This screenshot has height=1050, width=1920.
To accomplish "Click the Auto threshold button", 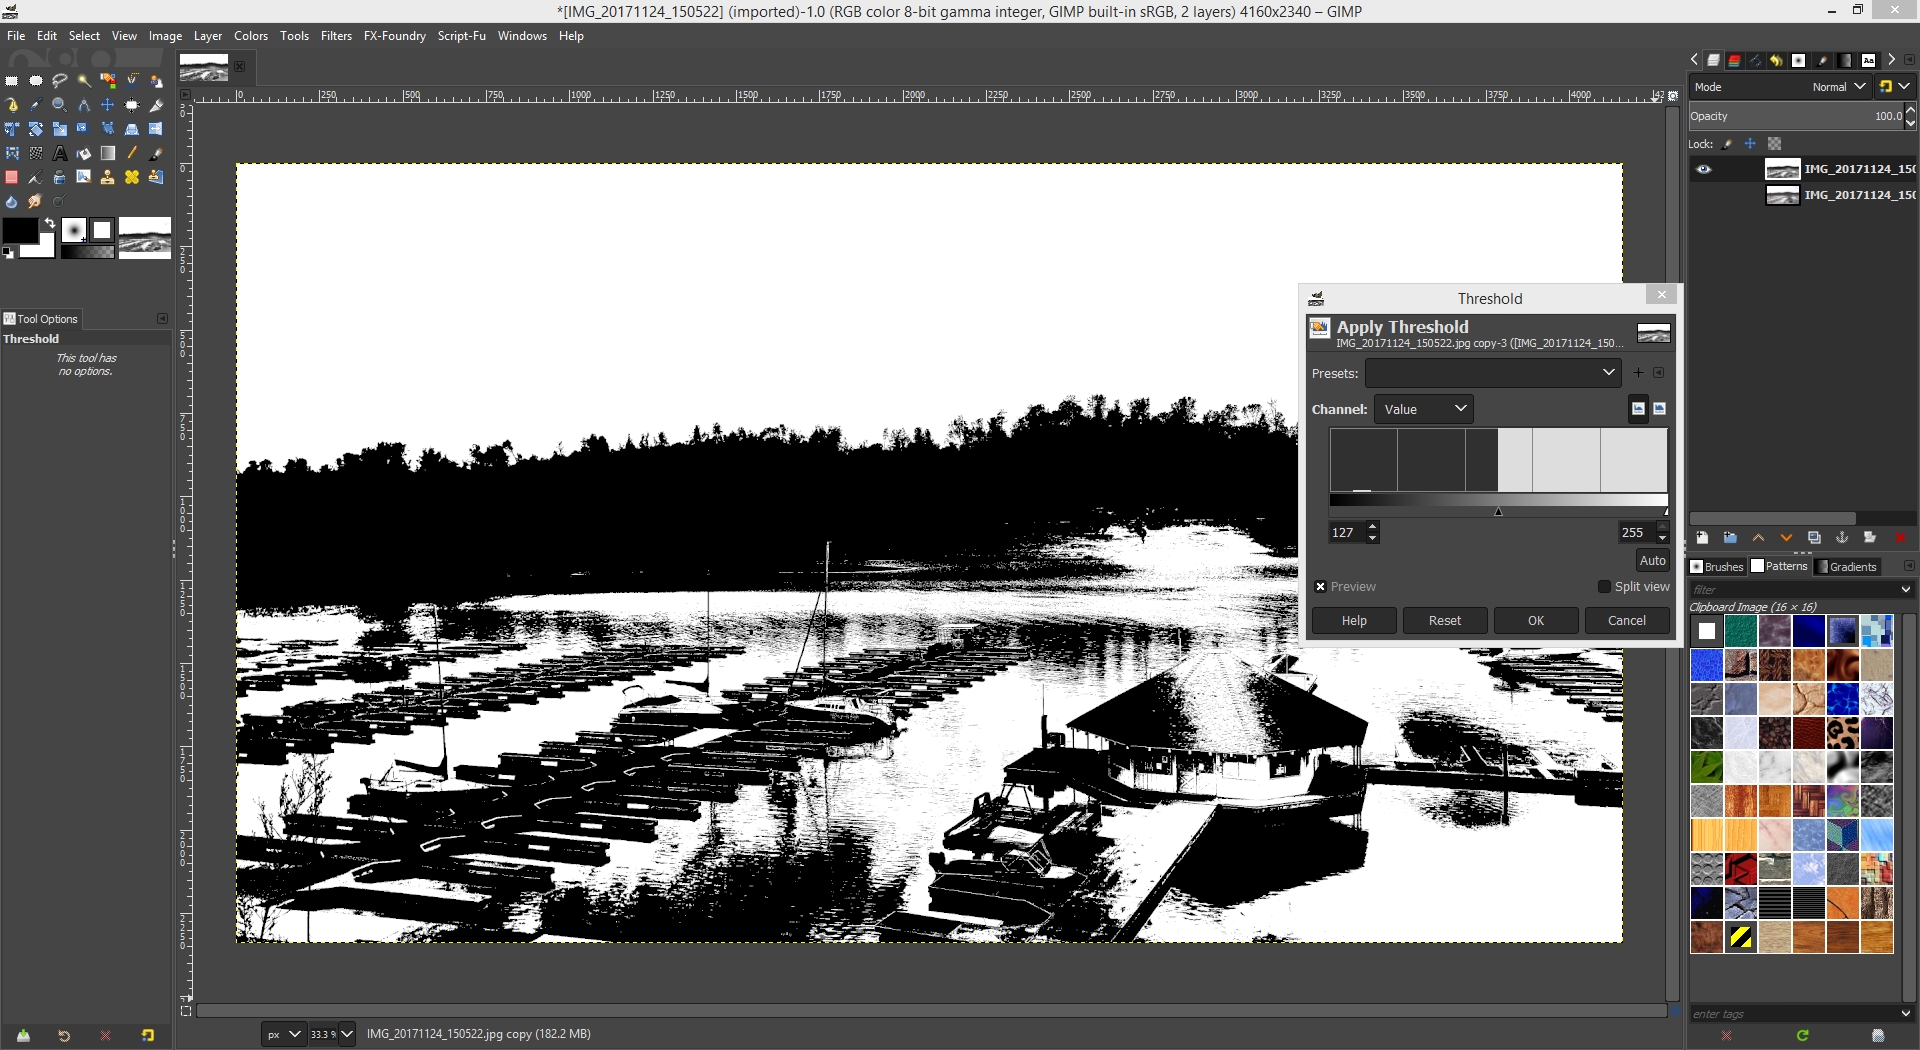I will point(1653,561).
